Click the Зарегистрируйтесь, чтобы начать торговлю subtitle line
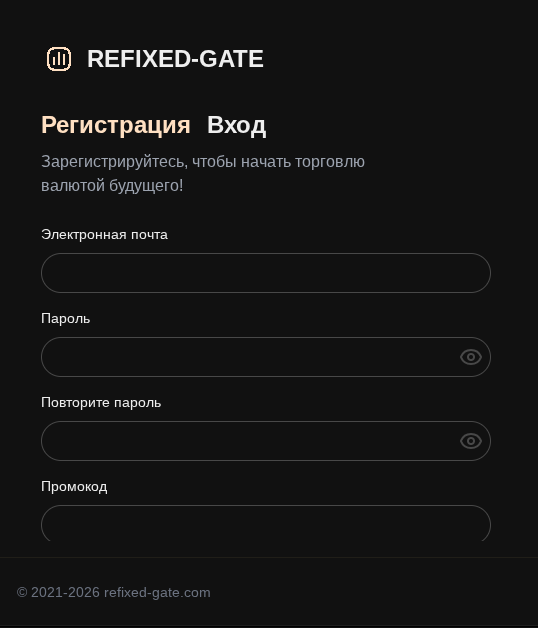 point(203,162)
